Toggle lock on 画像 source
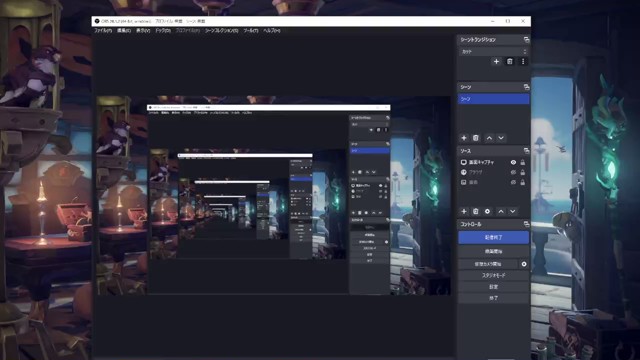 (x=522, y=182)
